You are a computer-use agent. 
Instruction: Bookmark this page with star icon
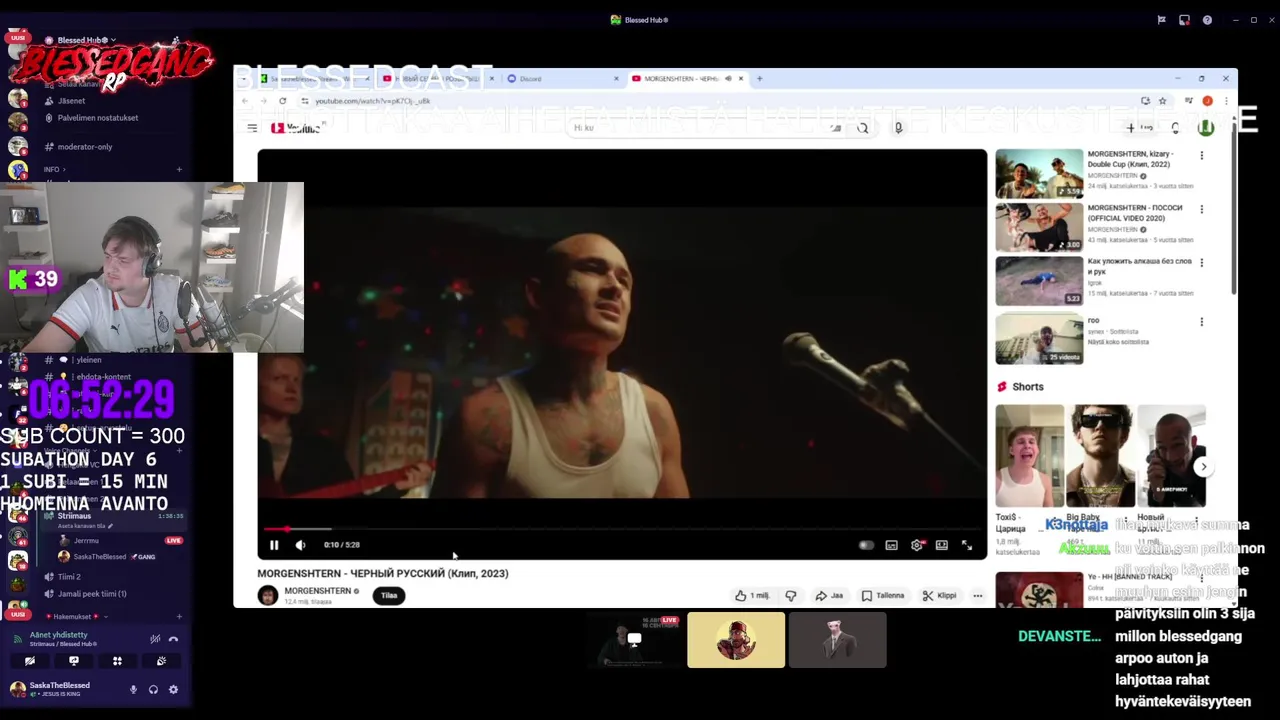(x=1162, y=101)
